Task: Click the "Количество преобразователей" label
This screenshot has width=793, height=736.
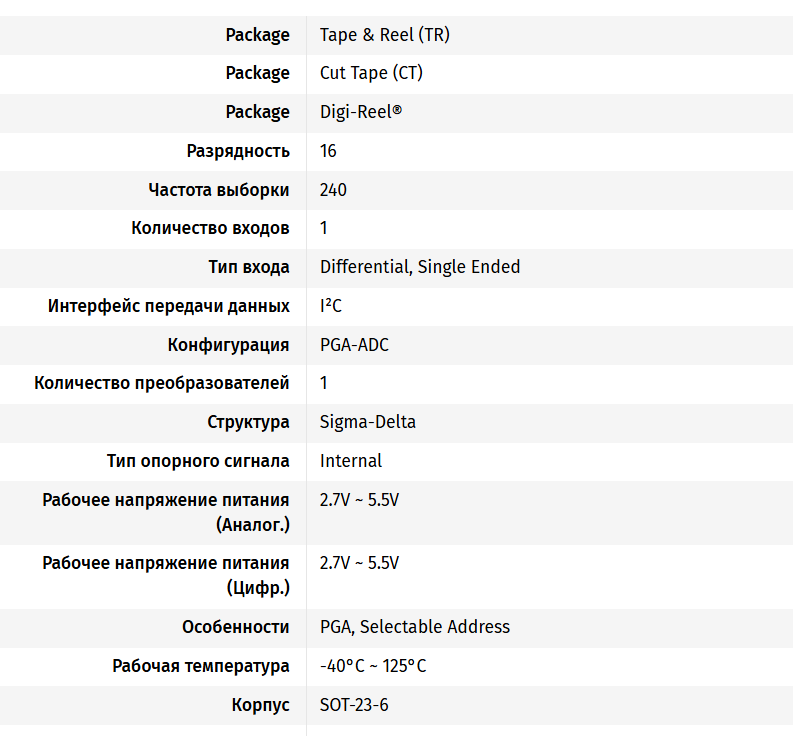Action: (162, 383)
